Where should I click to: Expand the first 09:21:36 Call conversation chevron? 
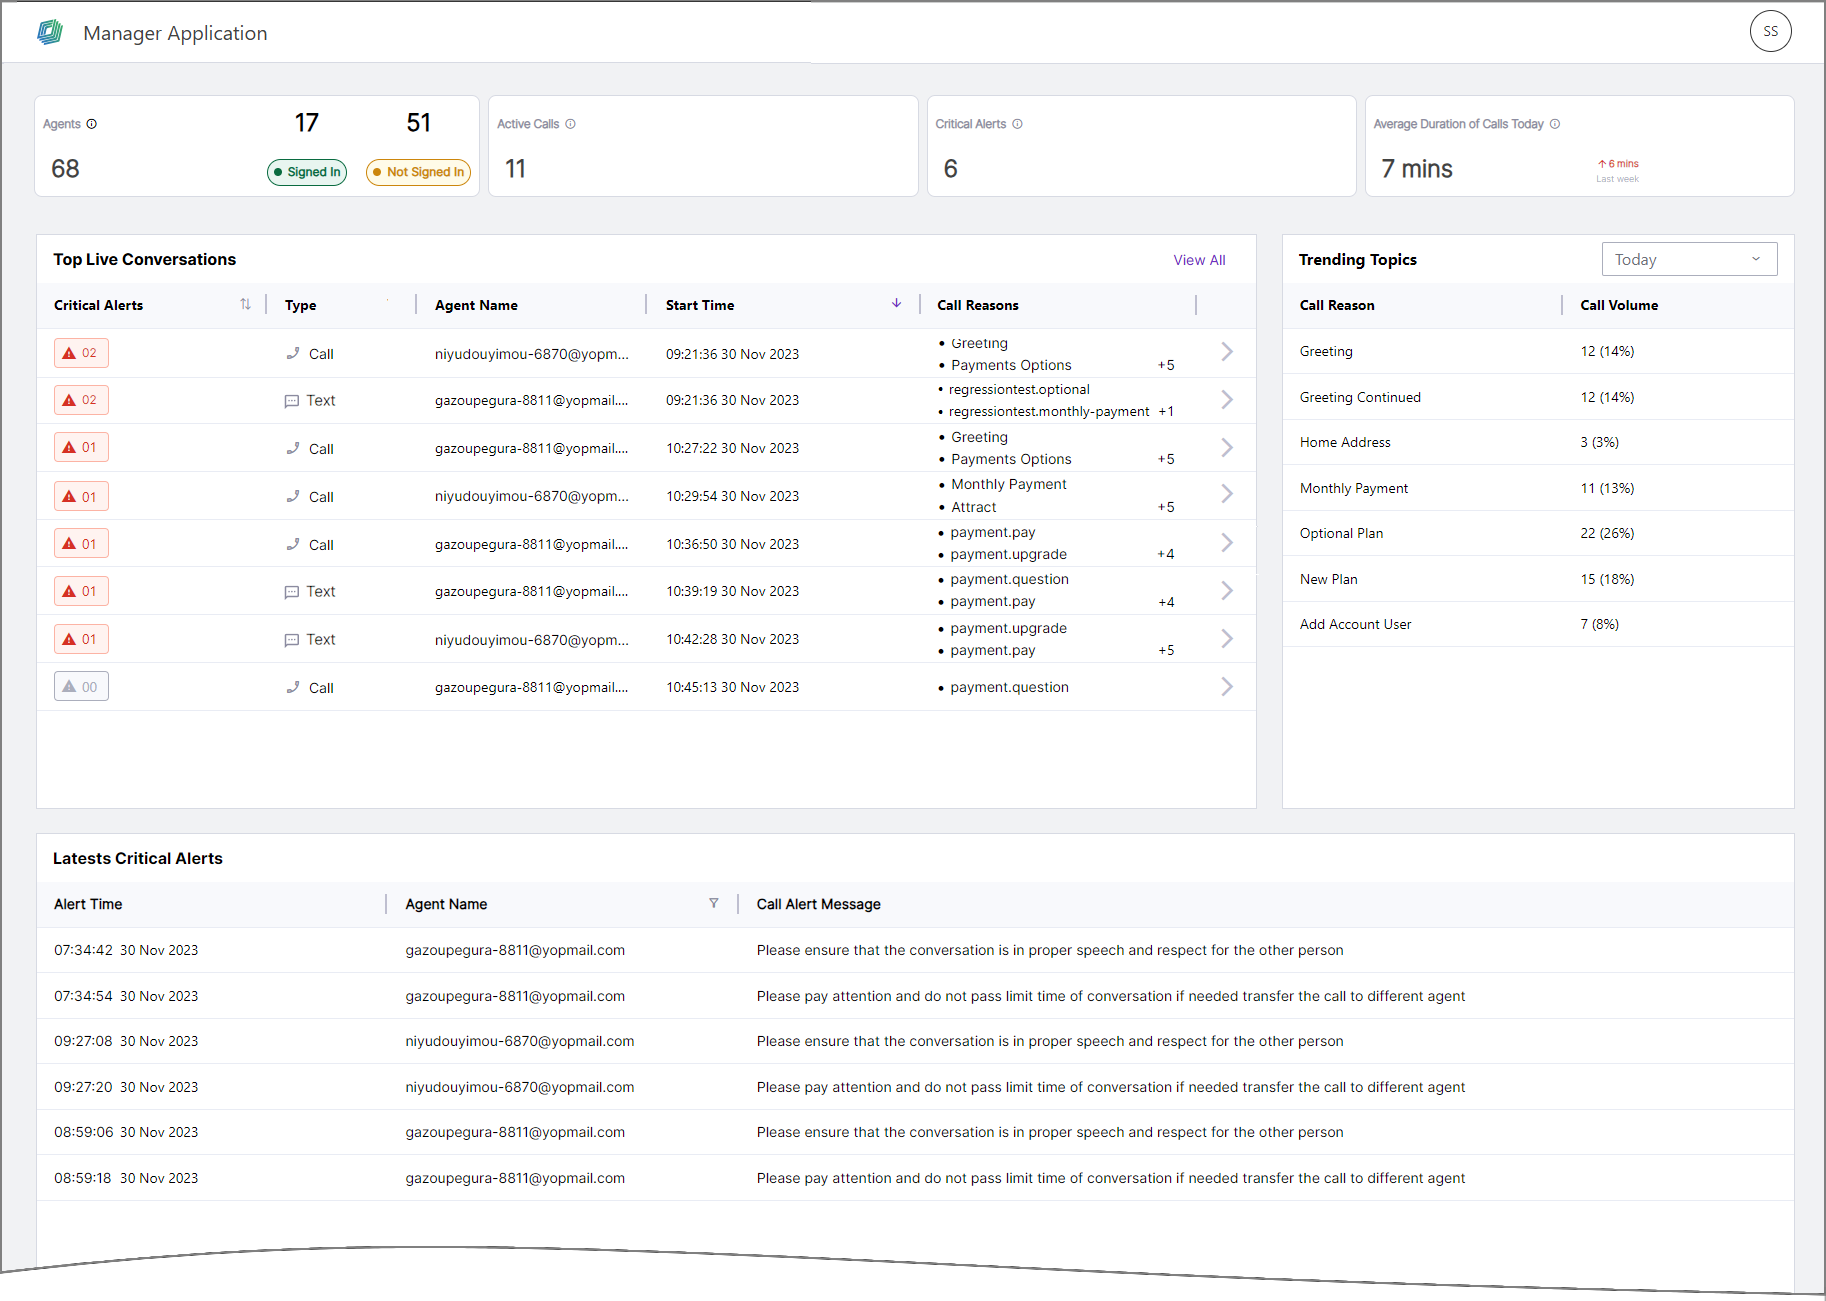(x=1227, y=352)
